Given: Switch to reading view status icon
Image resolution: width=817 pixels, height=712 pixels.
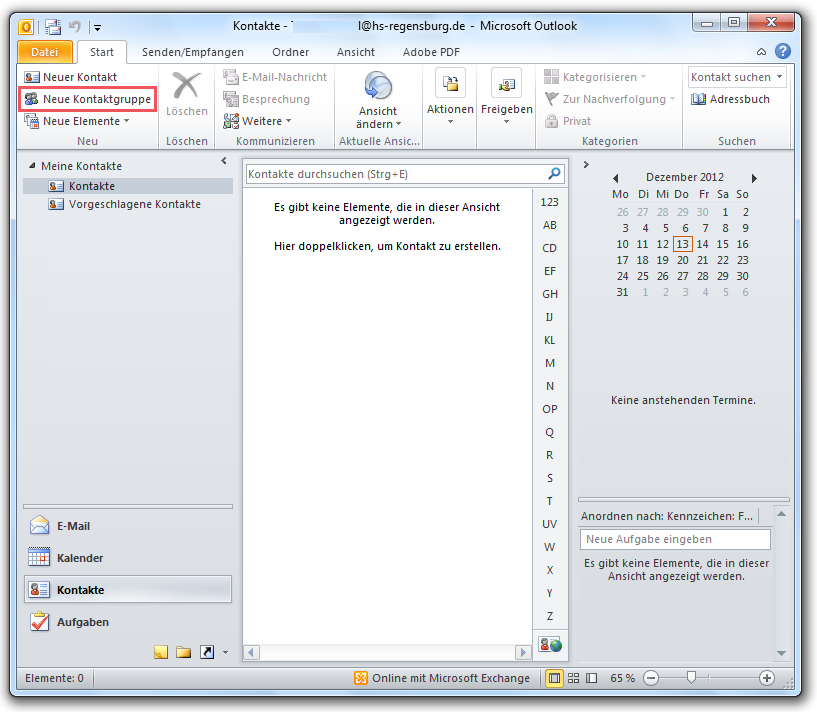Looking at the screenshot, I should 591,678.
